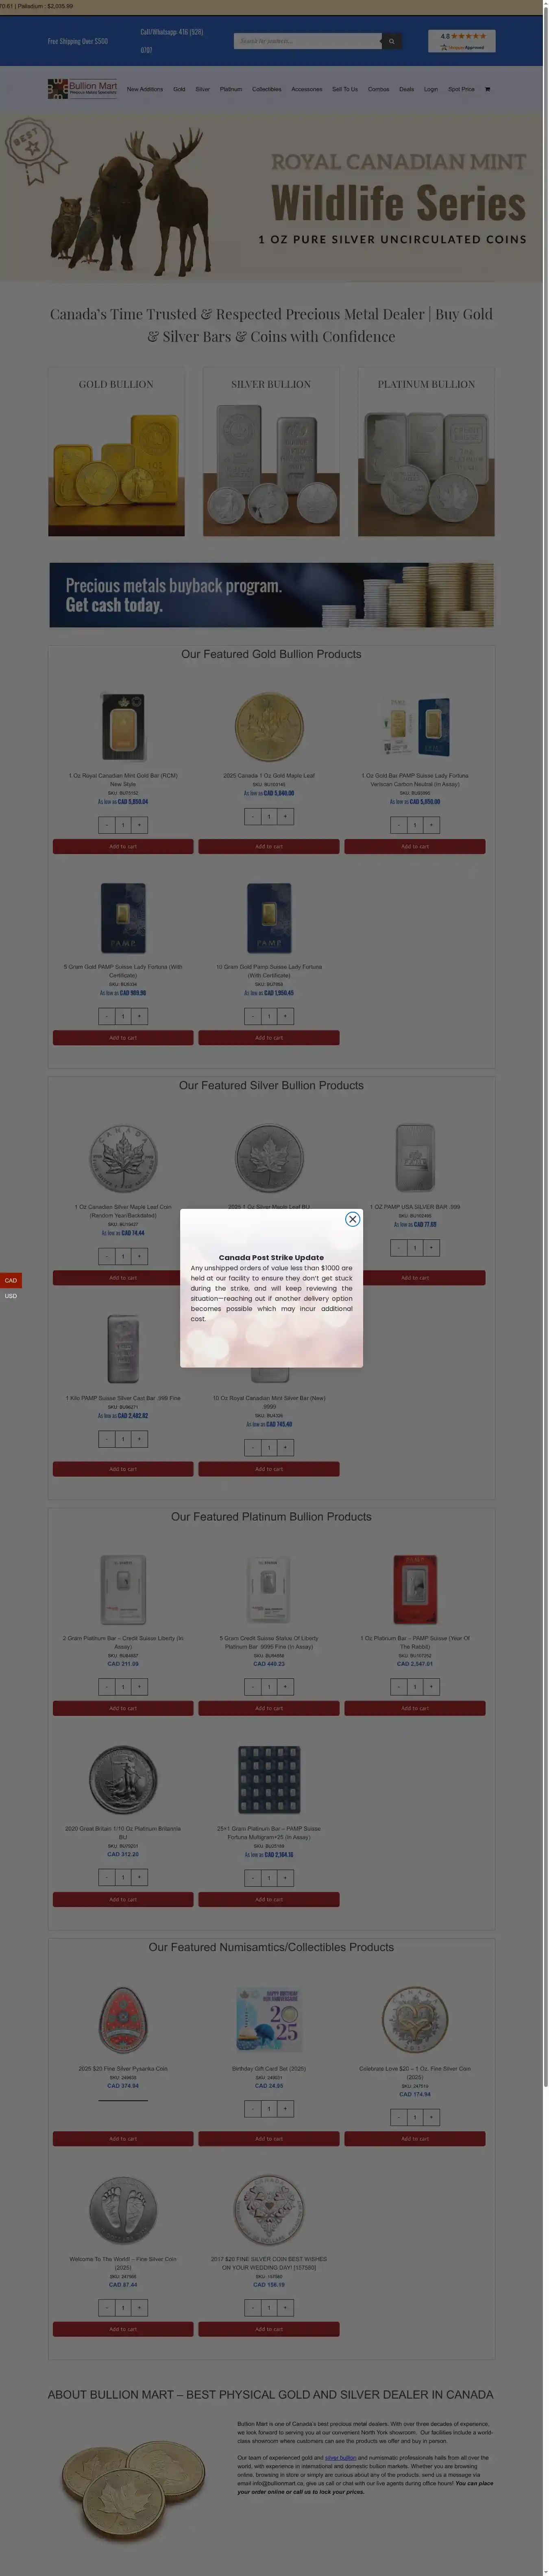Increase quantity for 1 Kilo PAMP Silver Bar

pos(139,1439)
